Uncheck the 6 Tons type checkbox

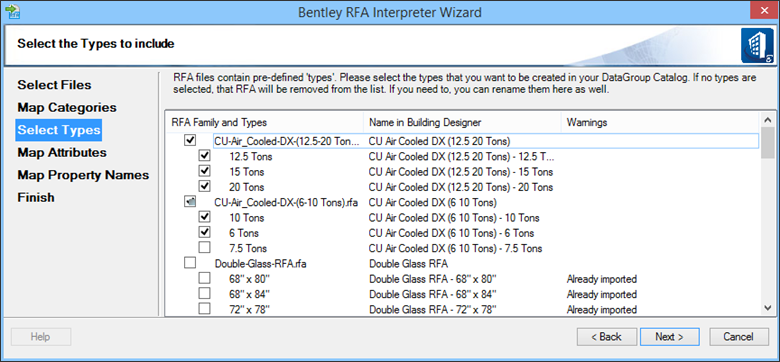coord(204,232)
